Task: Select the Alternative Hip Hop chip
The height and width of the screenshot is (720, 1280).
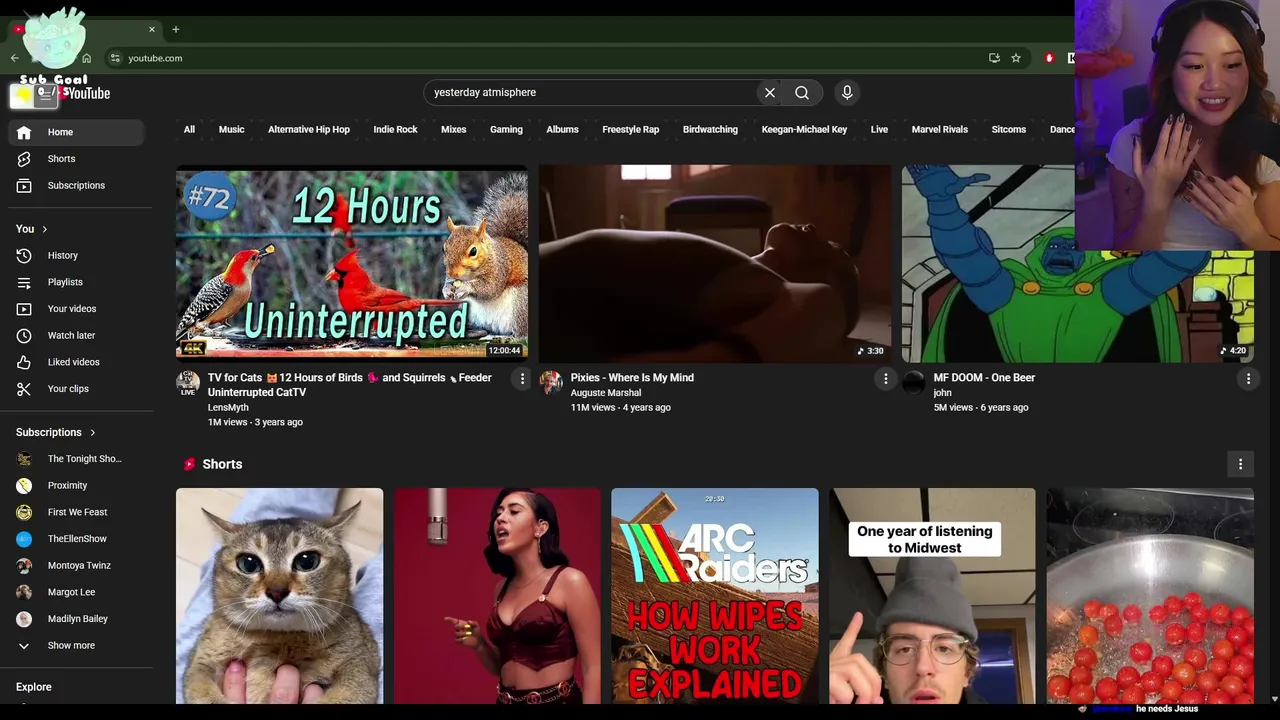Action: tap(309, 129)
